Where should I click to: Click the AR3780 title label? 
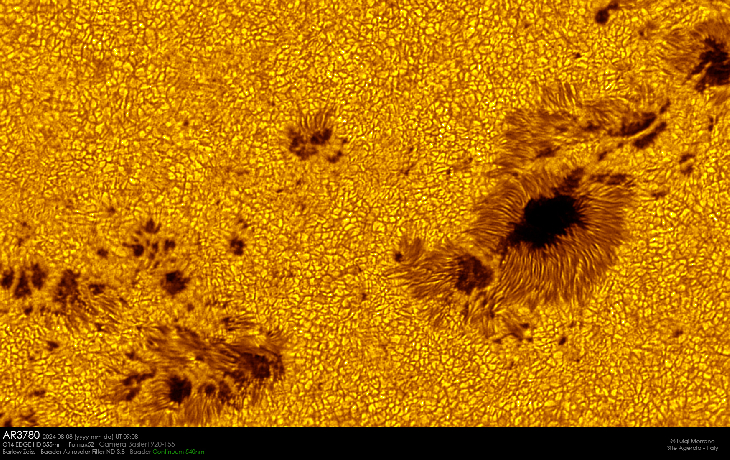22,435
